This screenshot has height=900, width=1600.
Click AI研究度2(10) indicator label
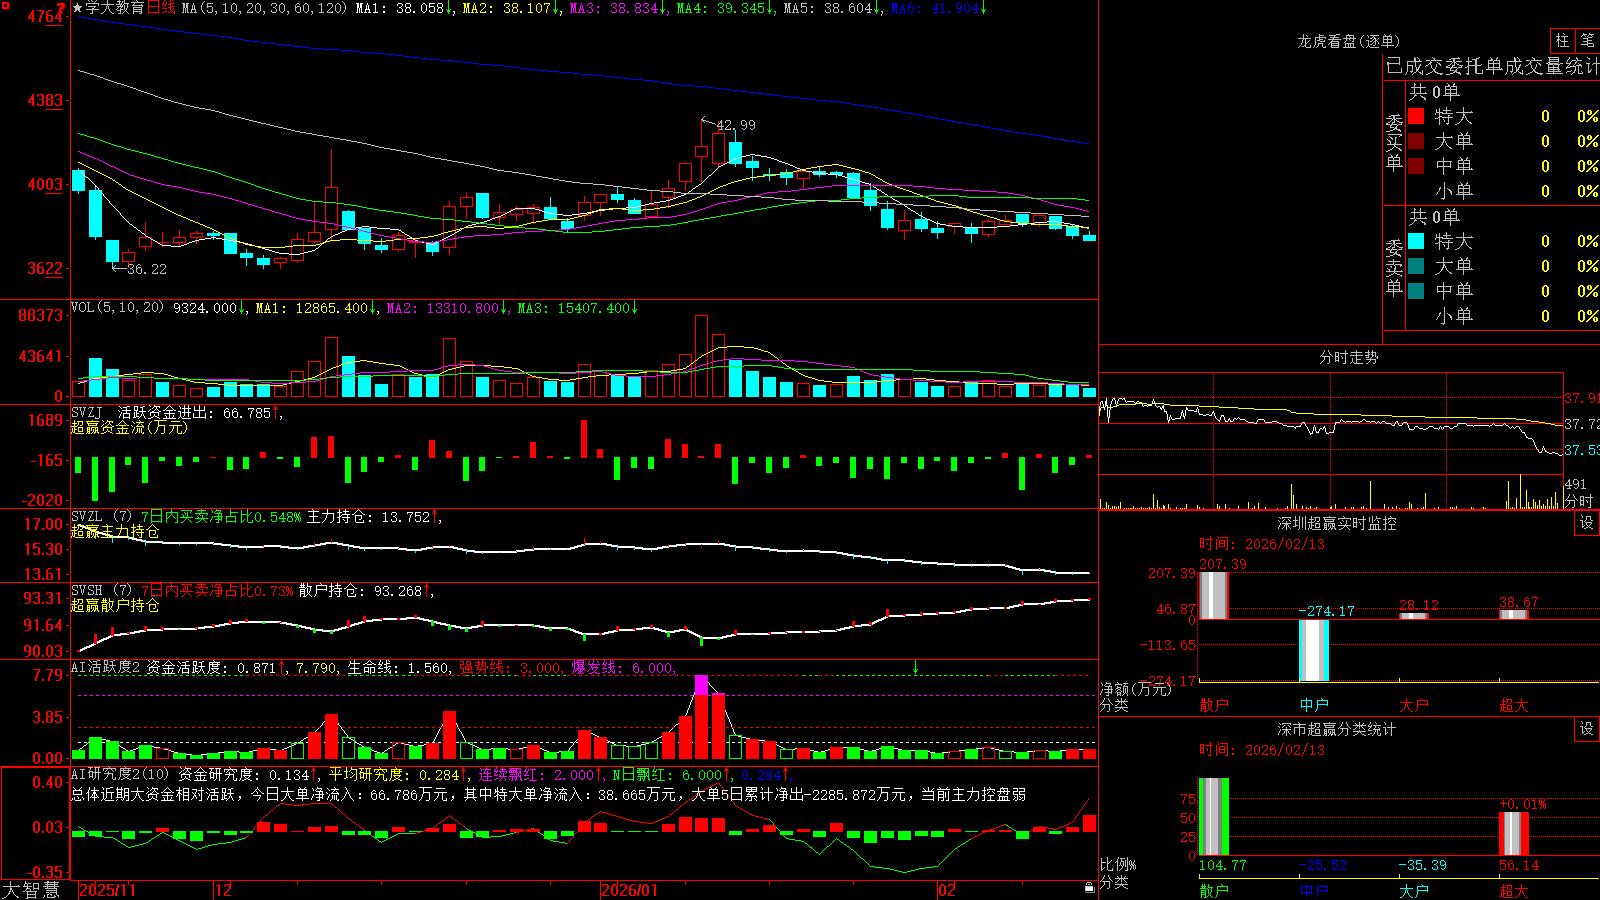click(120, 774)
